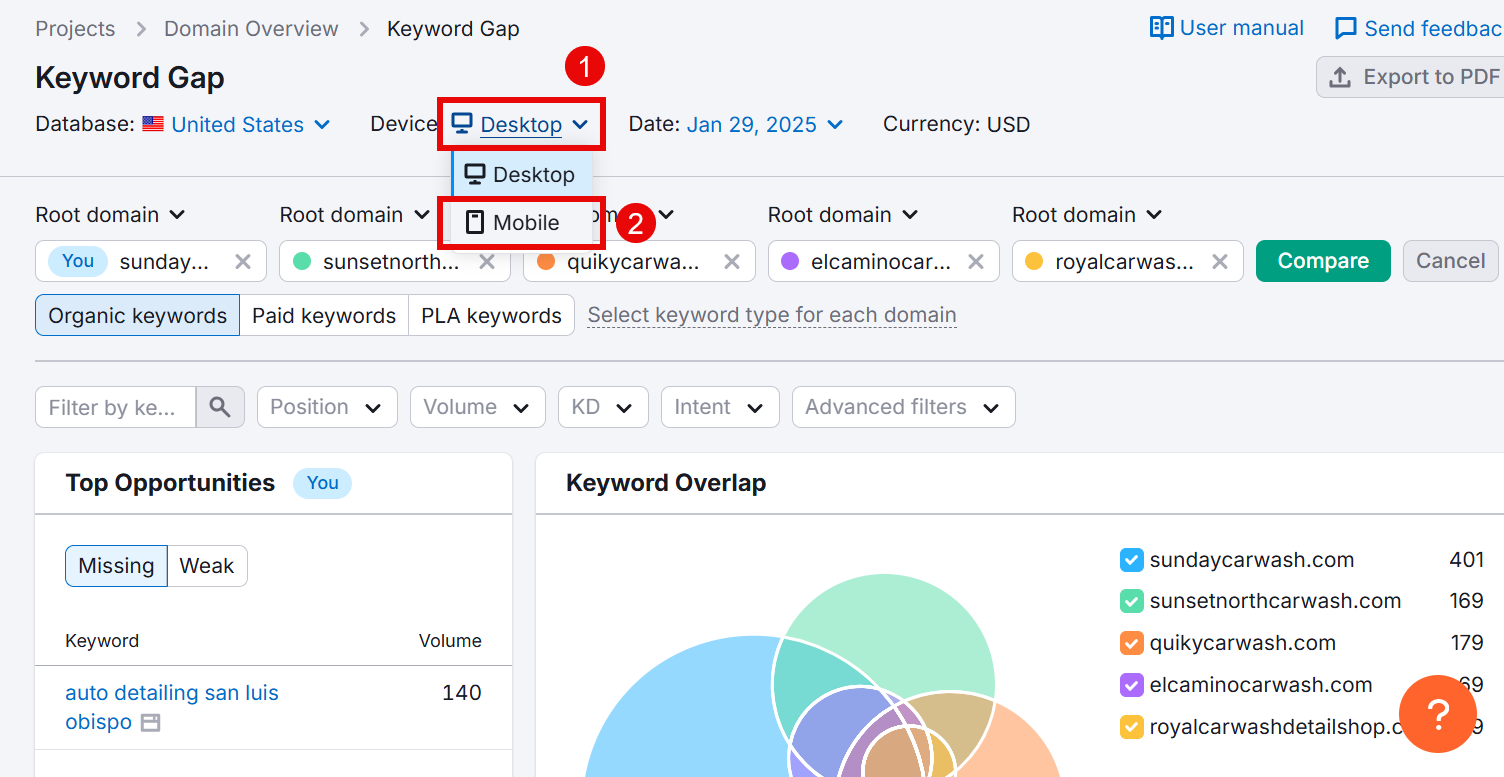Choose Mobile in the device menu
Viewport: 1504px width, 777px height.
(522, 222)
